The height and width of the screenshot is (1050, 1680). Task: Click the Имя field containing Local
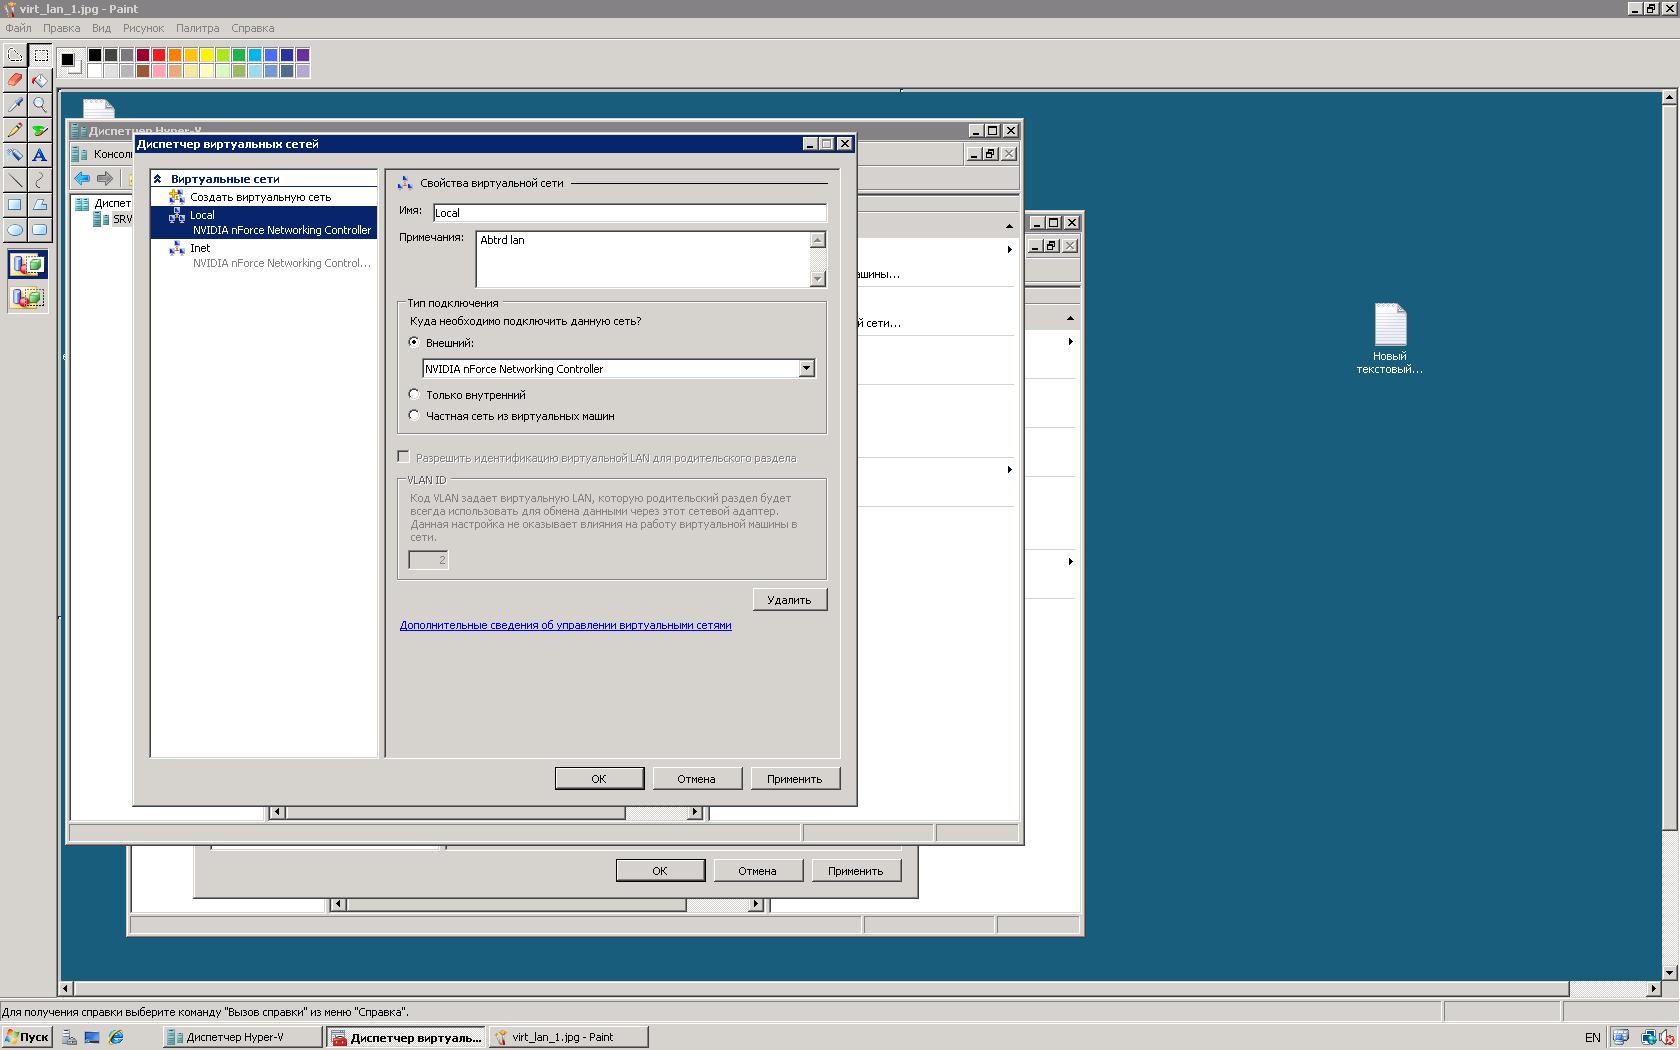point(630,212)
